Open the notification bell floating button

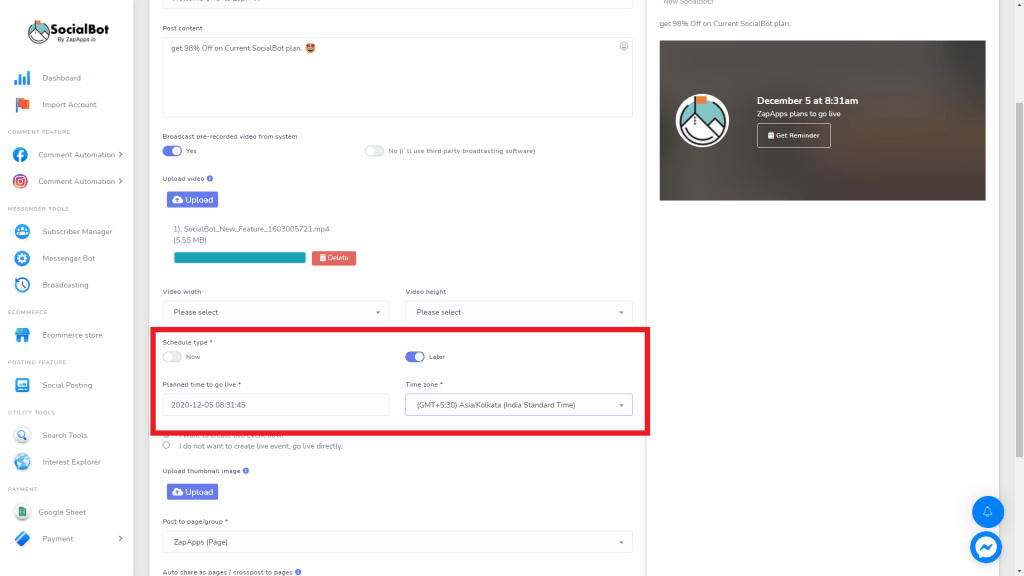(987, 512)
